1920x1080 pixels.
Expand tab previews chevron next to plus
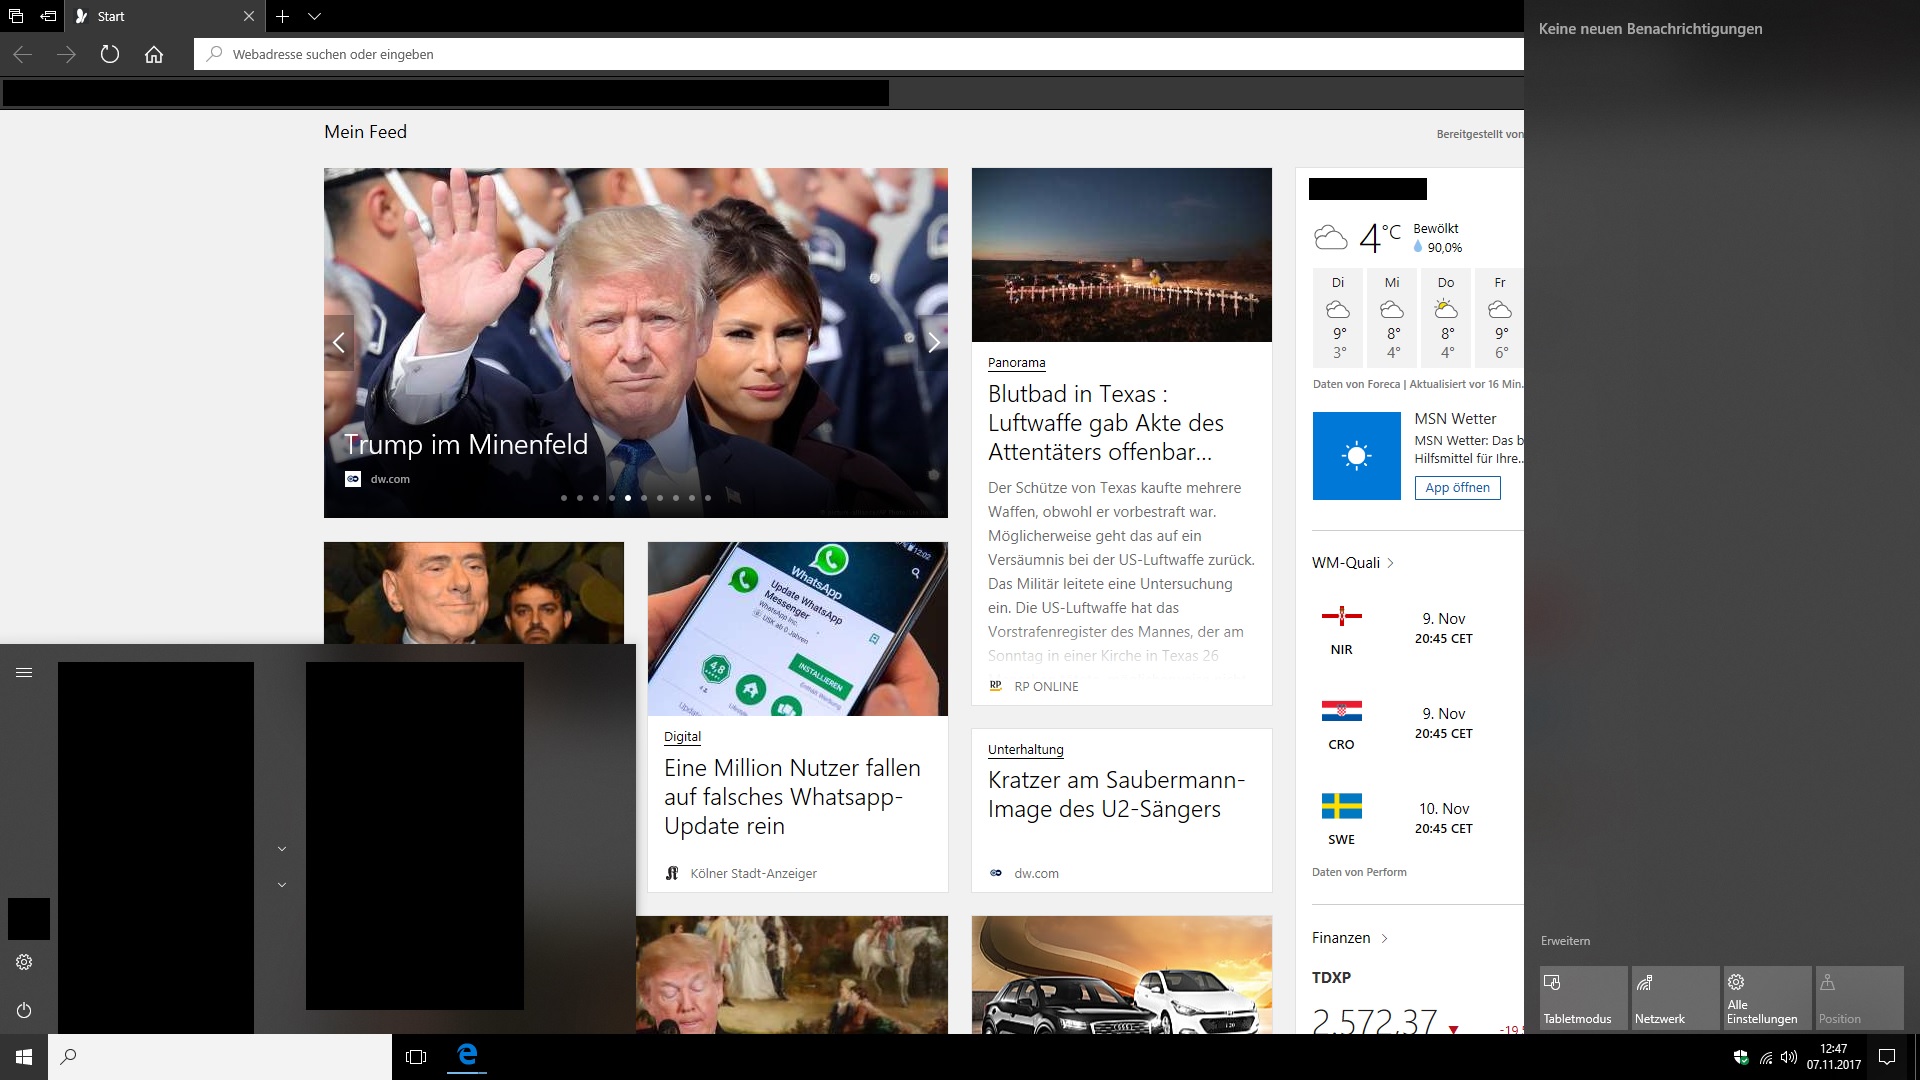314,16
